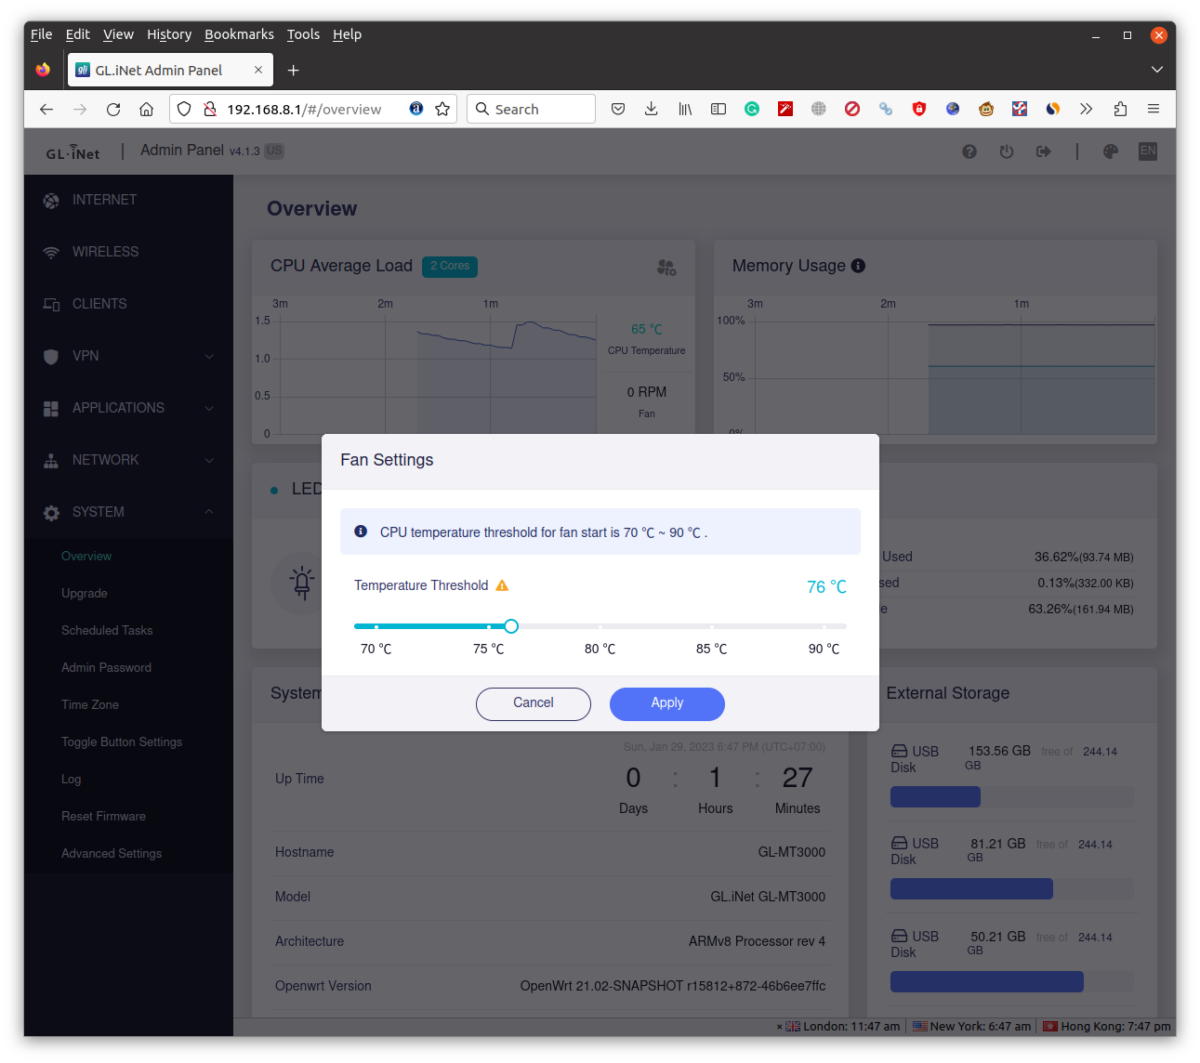Open the theme palette icon
Image resolution: width=1200 pixels, height=1063 pixels.
click(x=1110, y=152)
